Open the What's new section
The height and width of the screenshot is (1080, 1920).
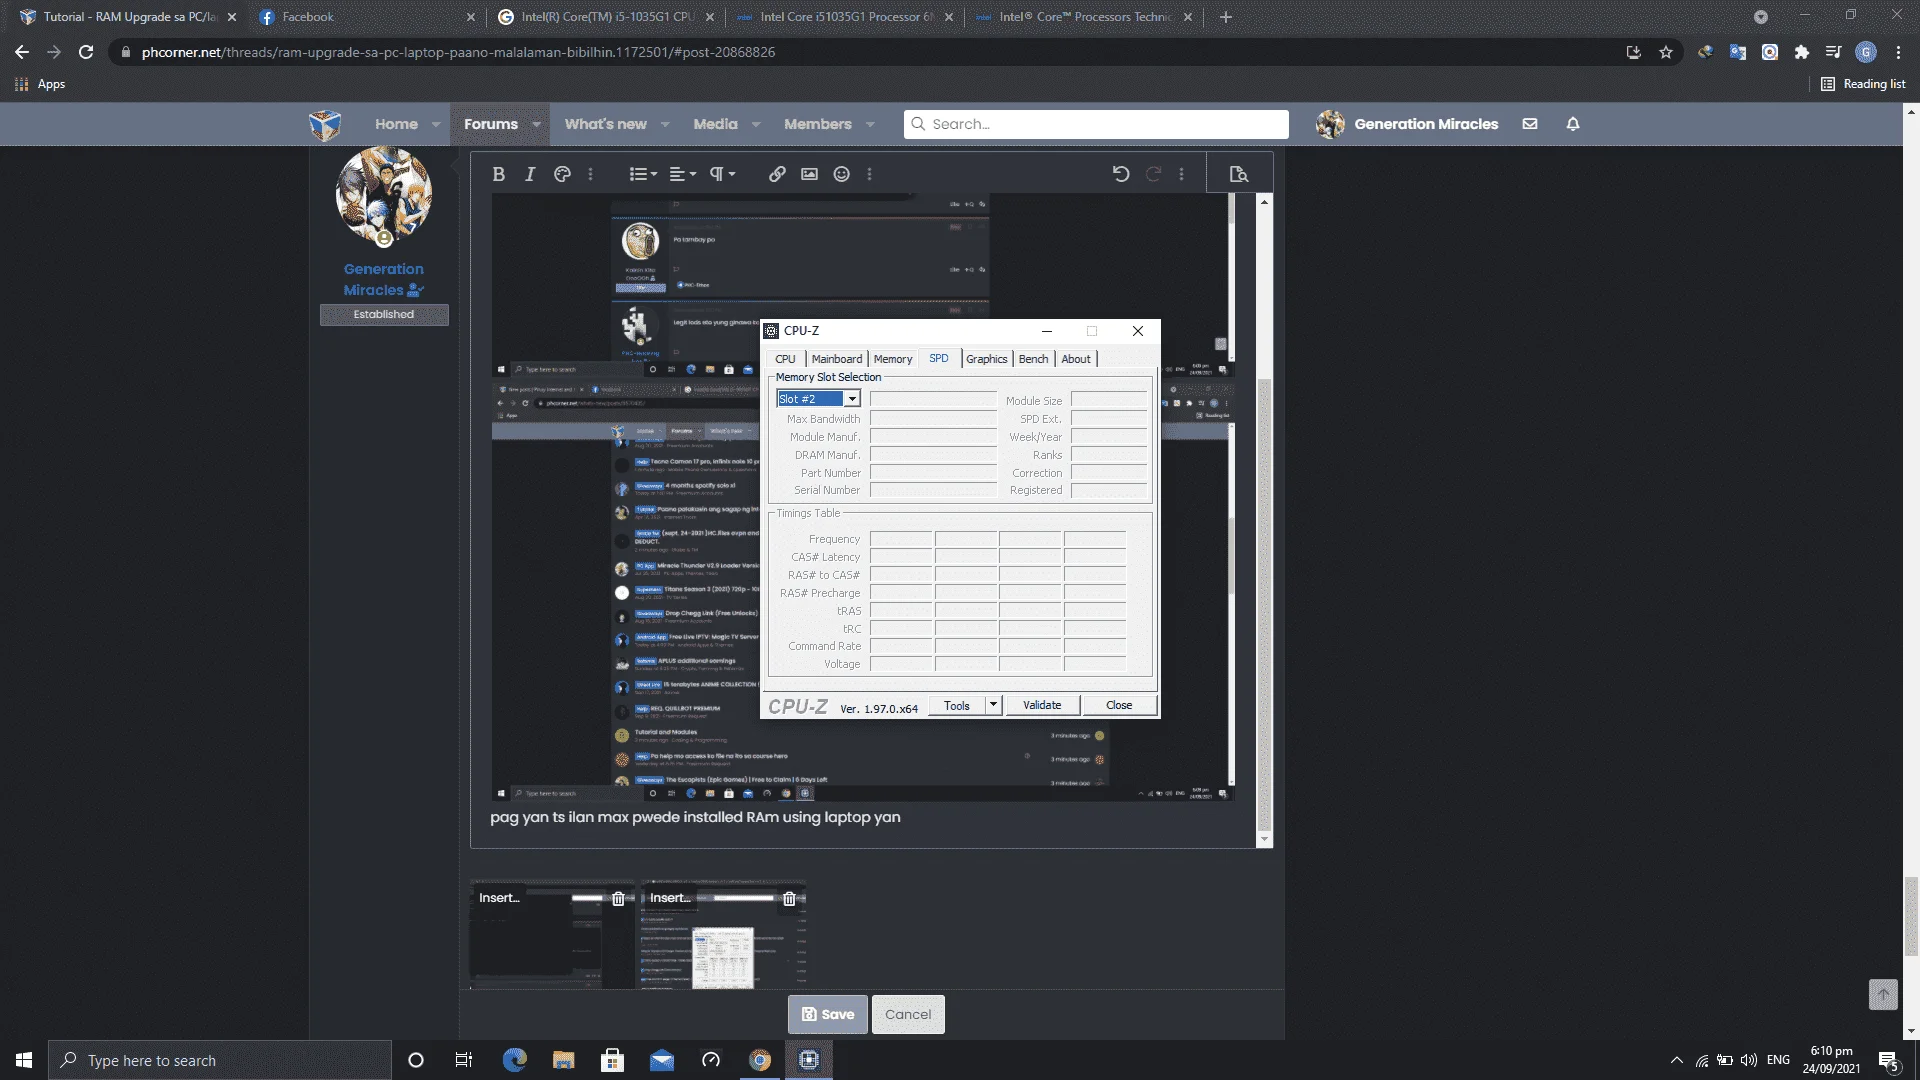pyautogui.click(x=605, y=124)
